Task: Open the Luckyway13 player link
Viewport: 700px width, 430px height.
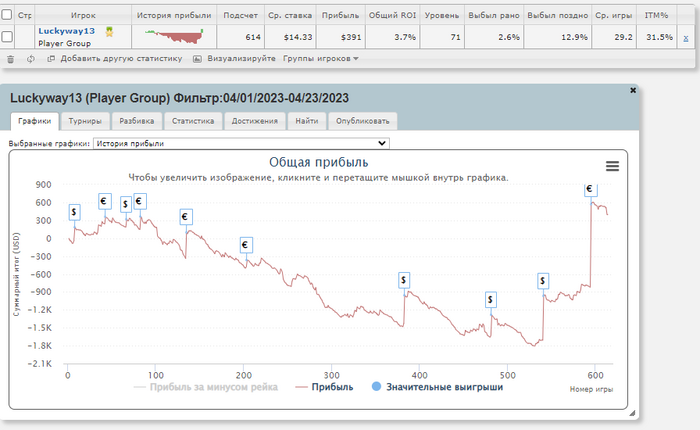Action: (67, 31)
